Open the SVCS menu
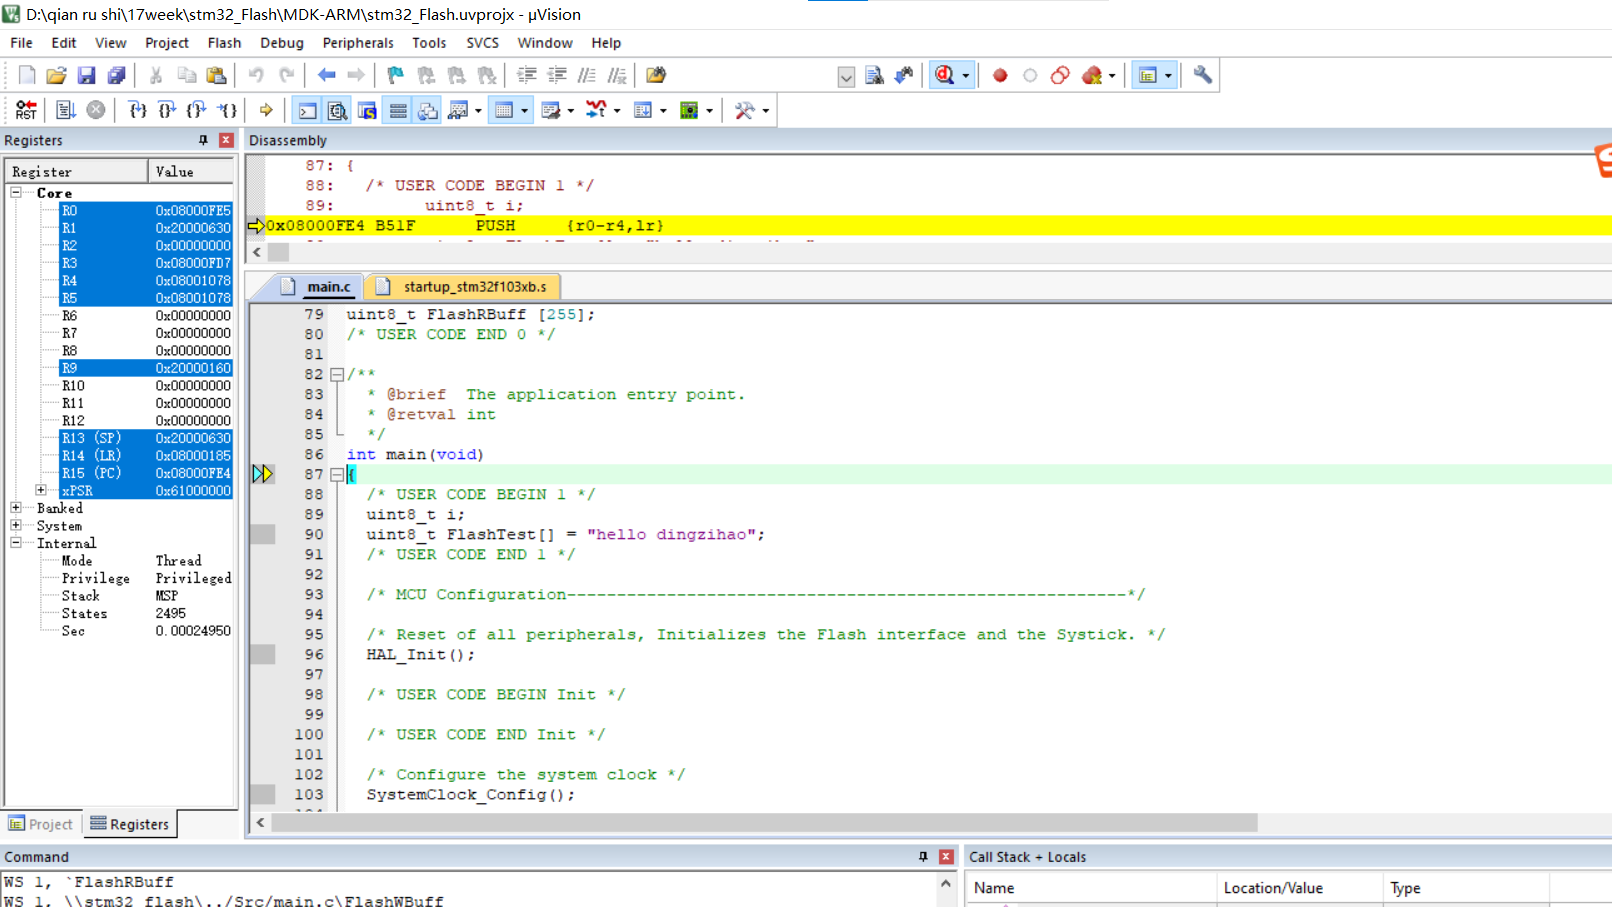 (482, 43)
